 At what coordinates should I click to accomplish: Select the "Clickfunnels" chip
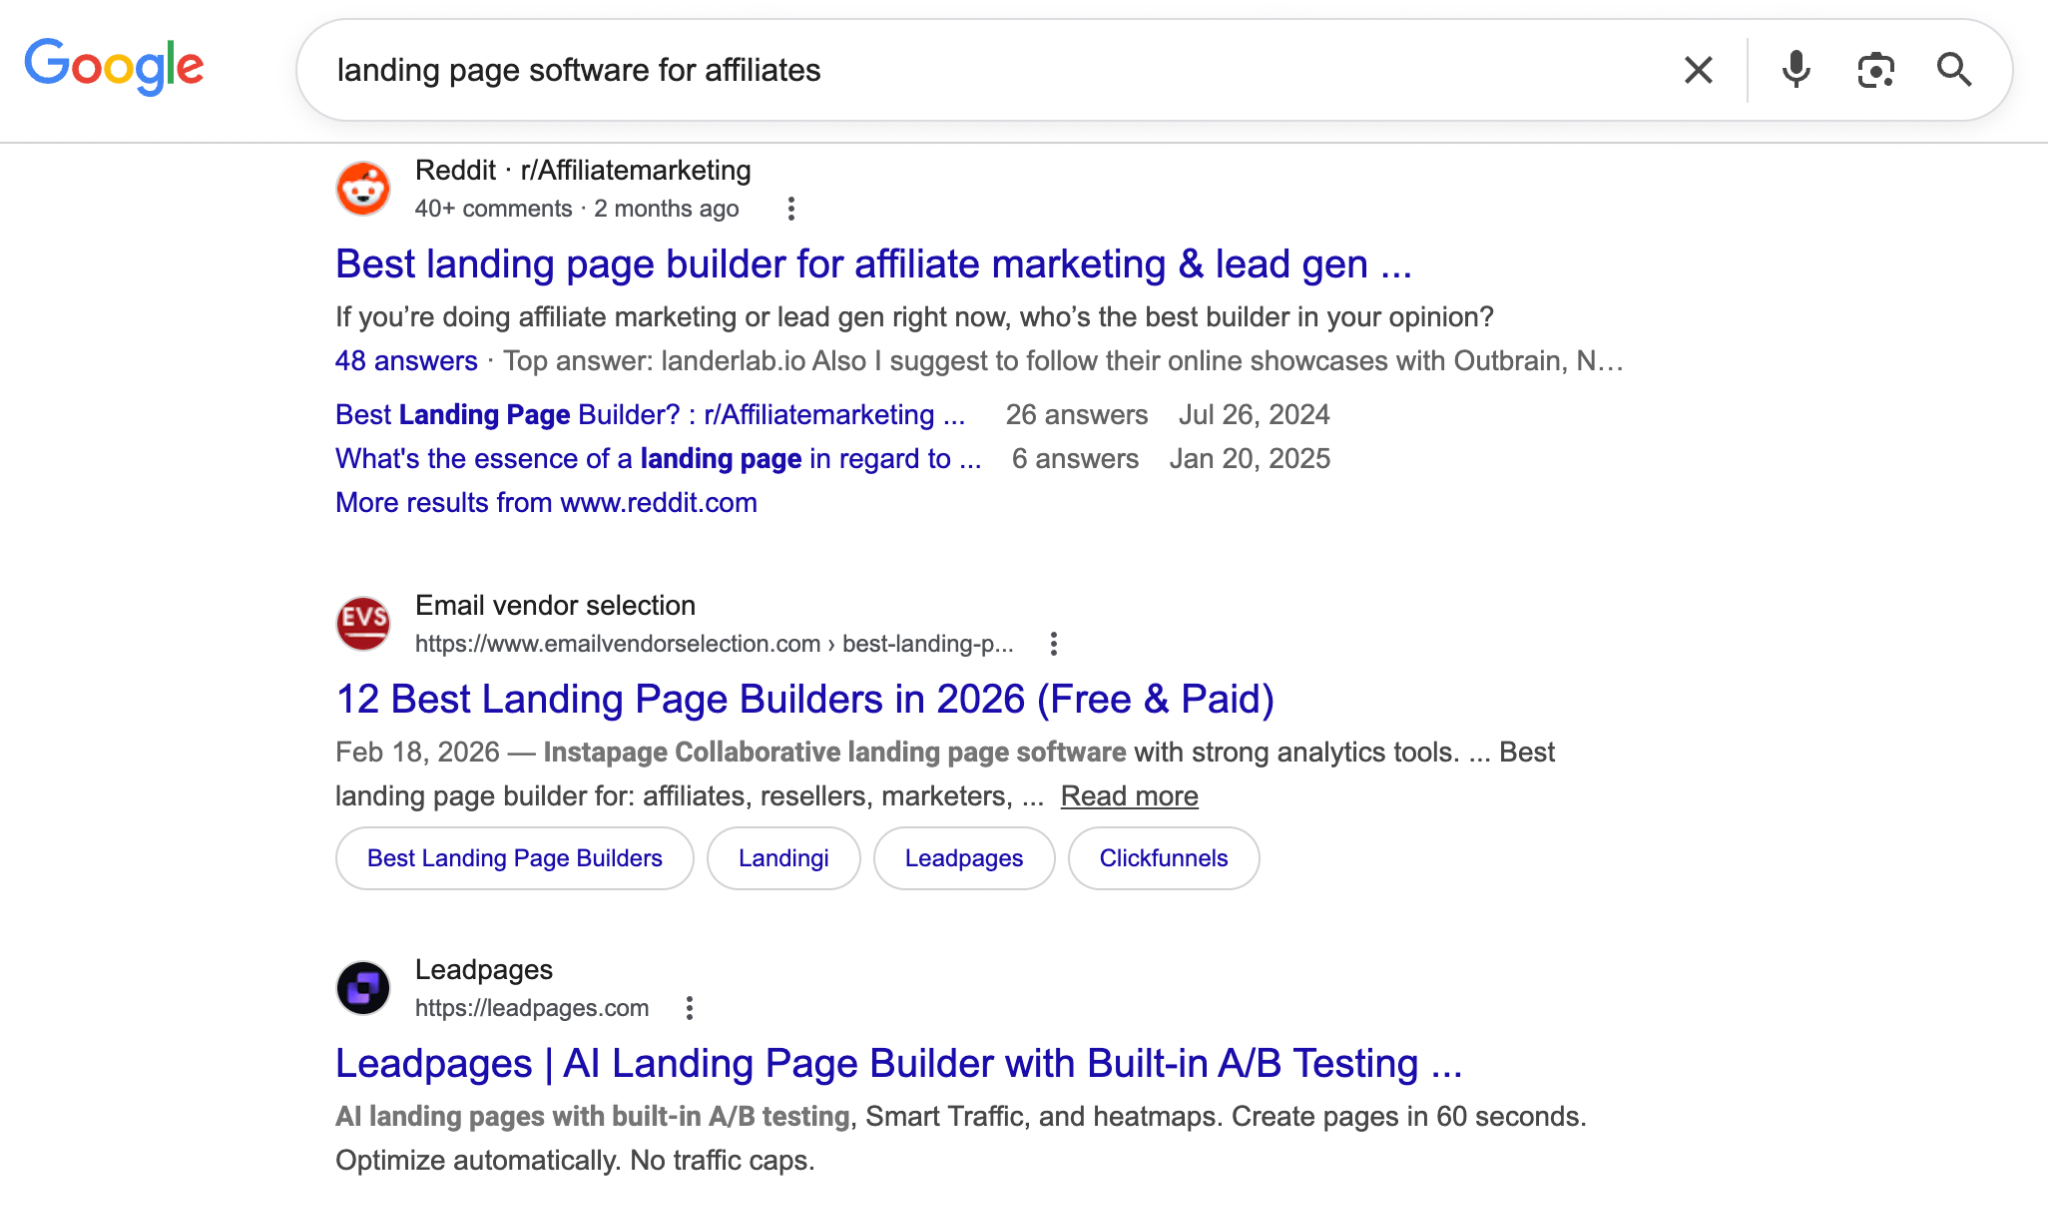coord(1163,858)
